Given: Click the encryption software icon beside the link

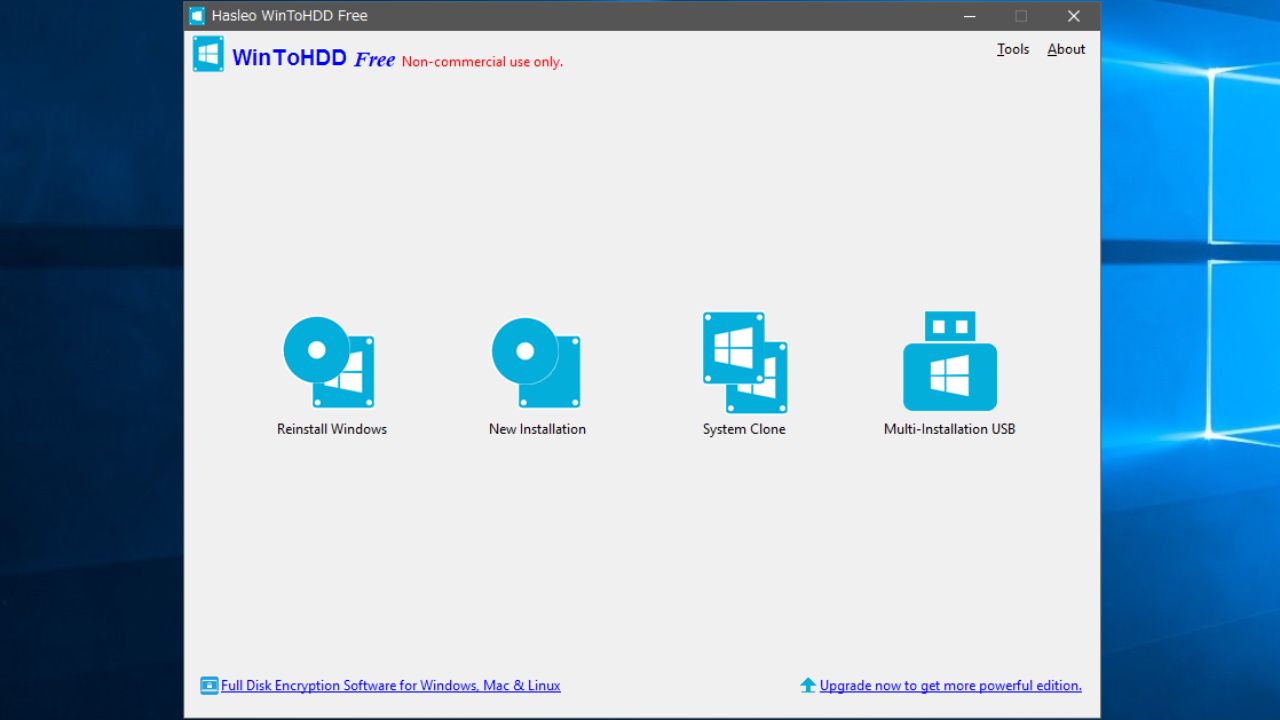Looking at the screenshot, I should (209, 686).
